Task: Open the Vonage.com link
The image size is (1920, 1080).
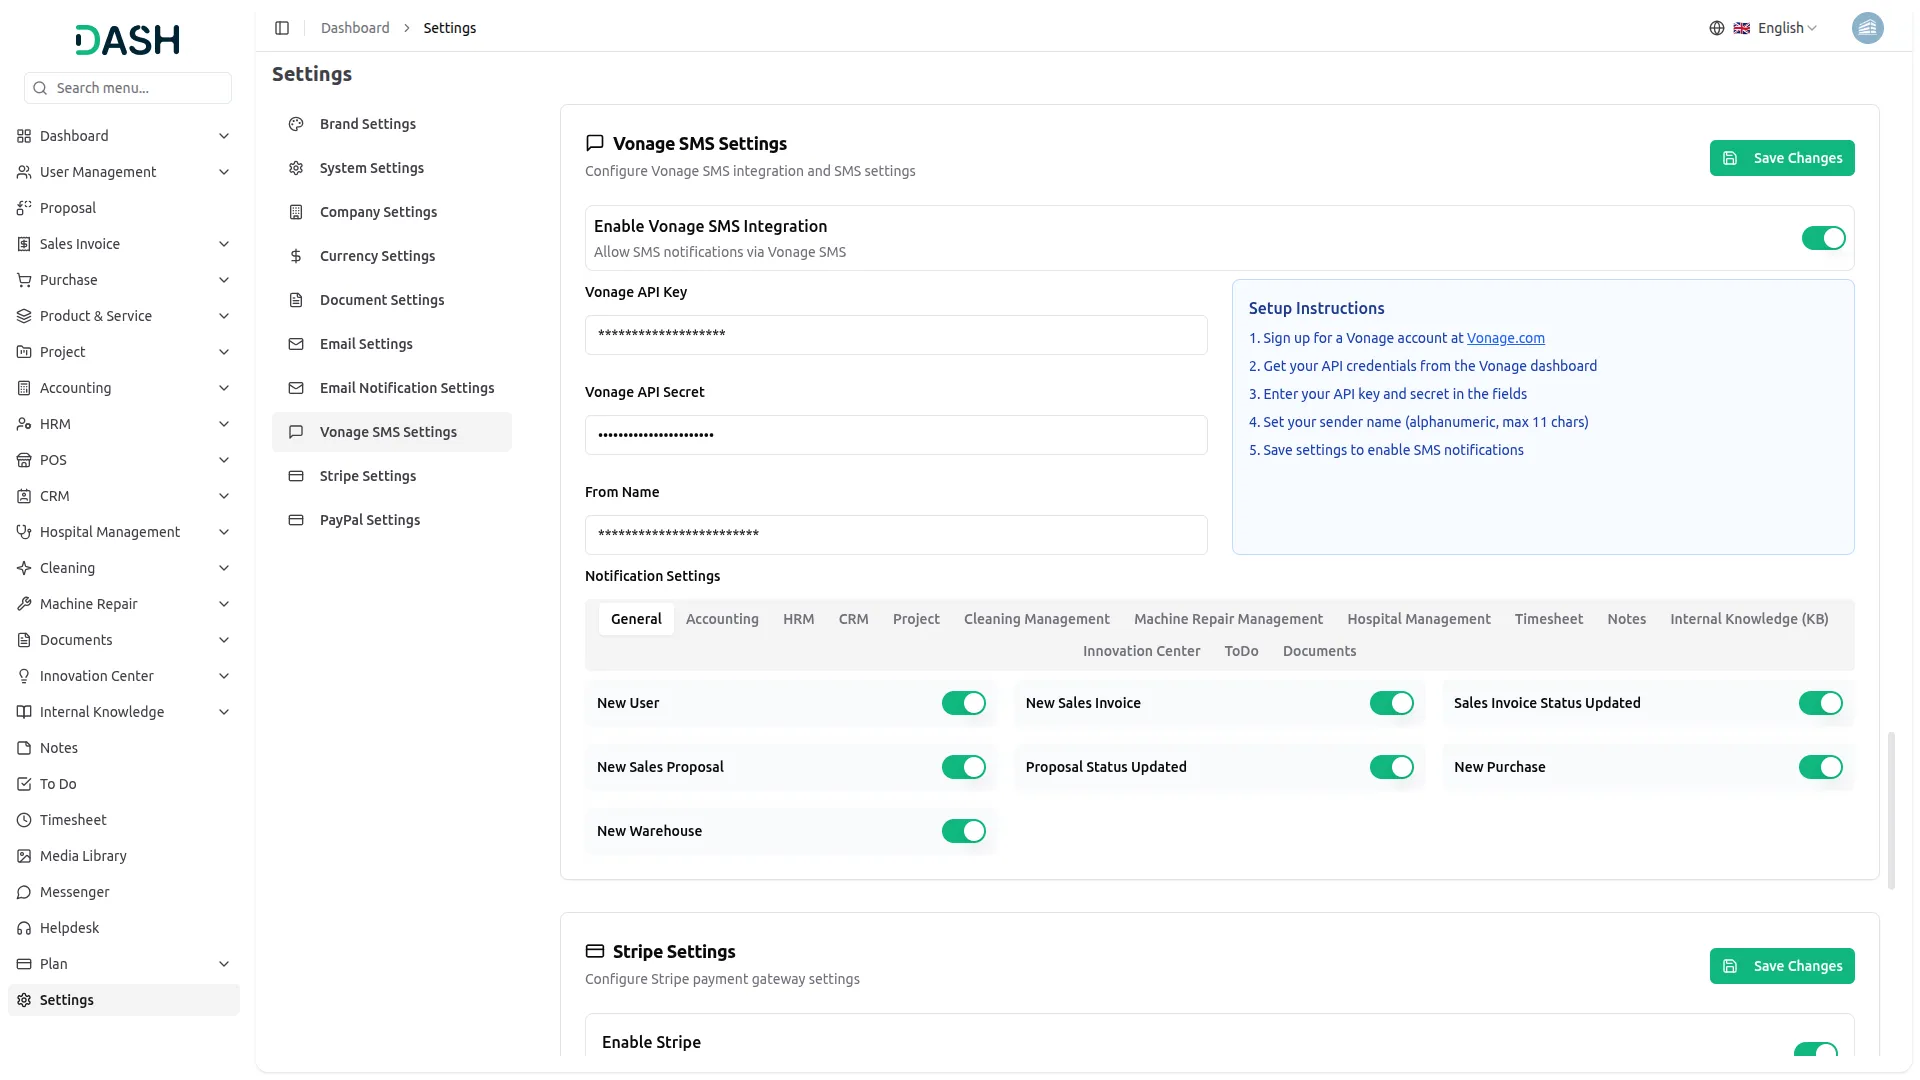Action: point(1505,338)
